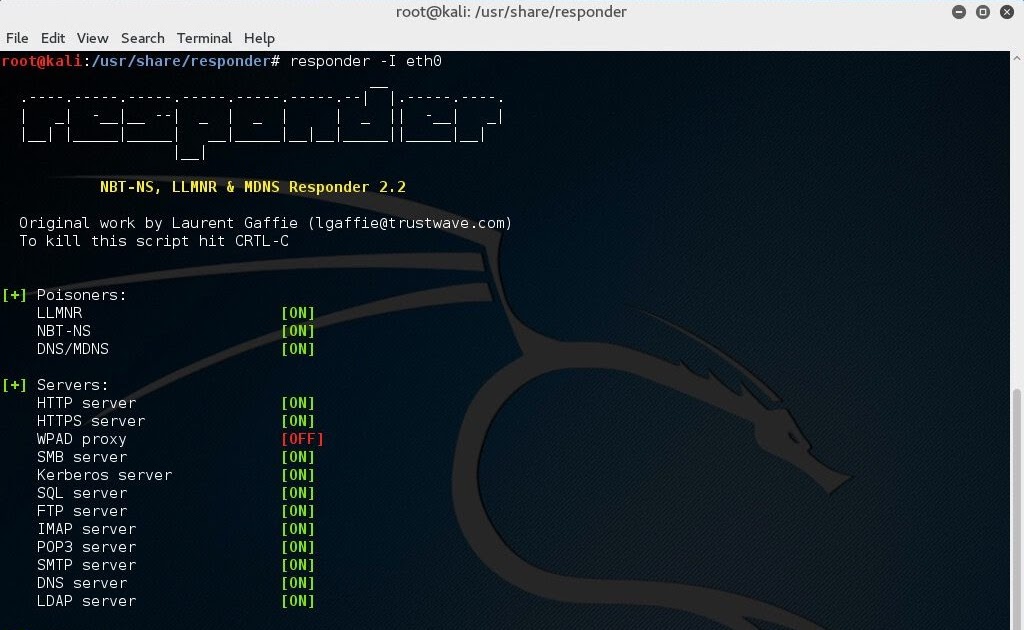Screen dimensions: 1024x630
Task: Click the [ON] status for IMAP server
Action: (298, 529)
